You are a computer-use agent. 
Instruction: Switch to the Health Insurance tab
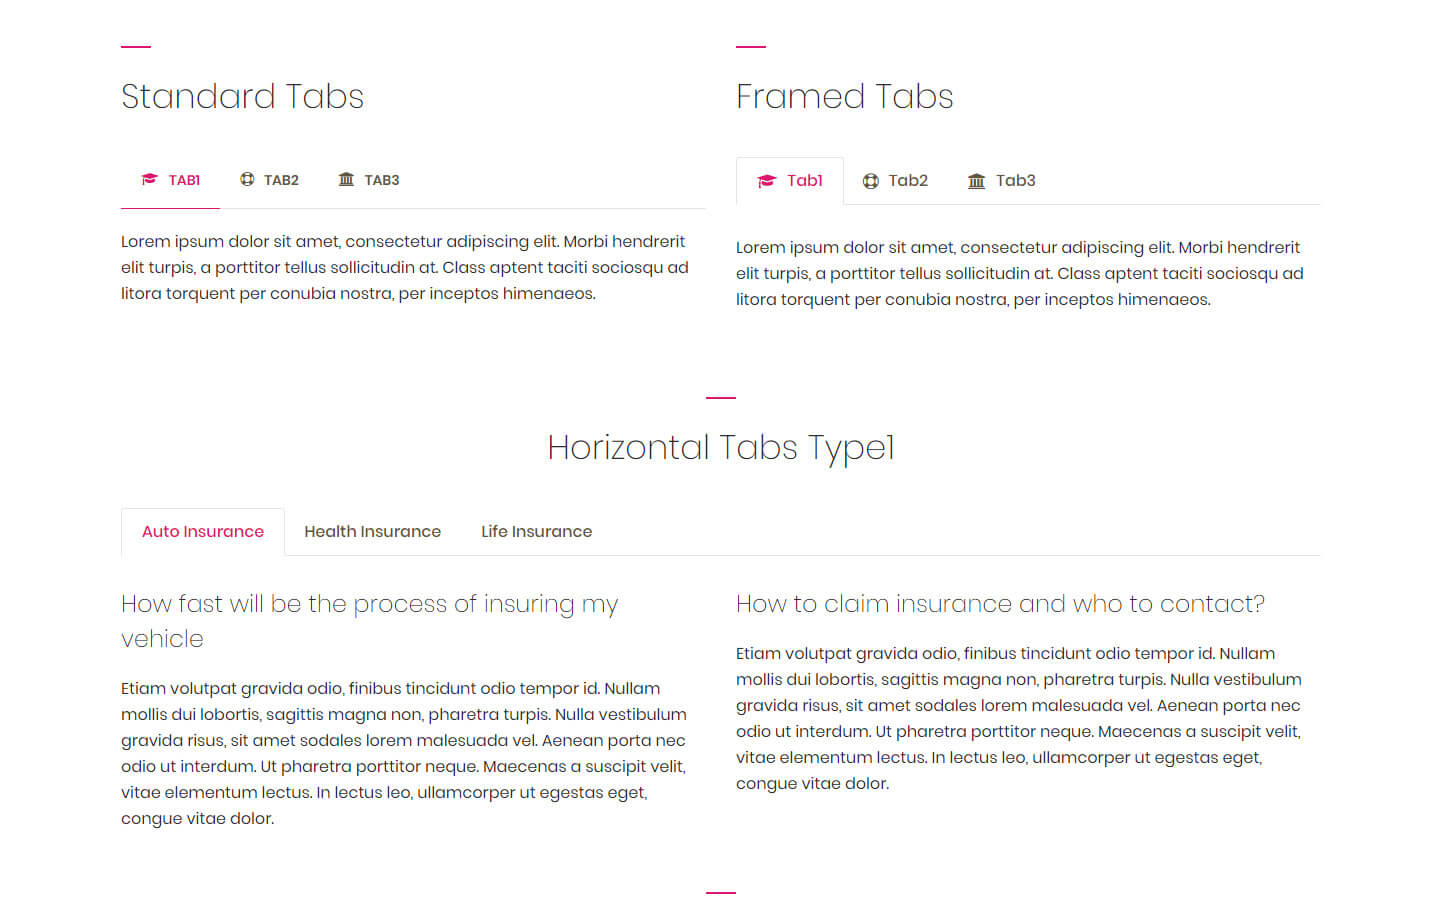click(372, 532)
